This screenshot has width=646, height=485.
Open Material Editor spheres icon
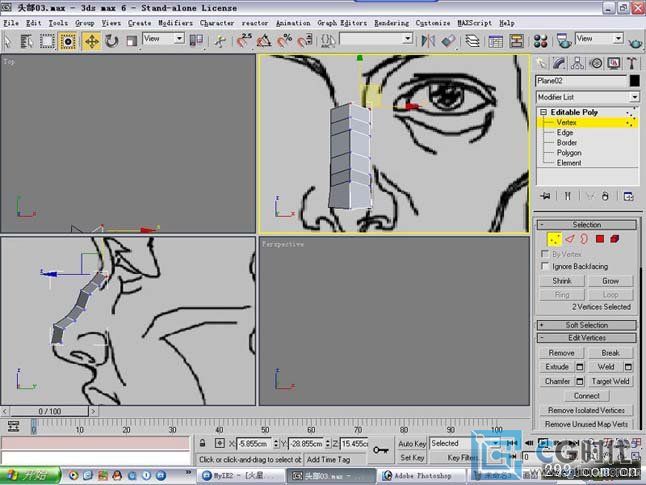pos(540,41)
